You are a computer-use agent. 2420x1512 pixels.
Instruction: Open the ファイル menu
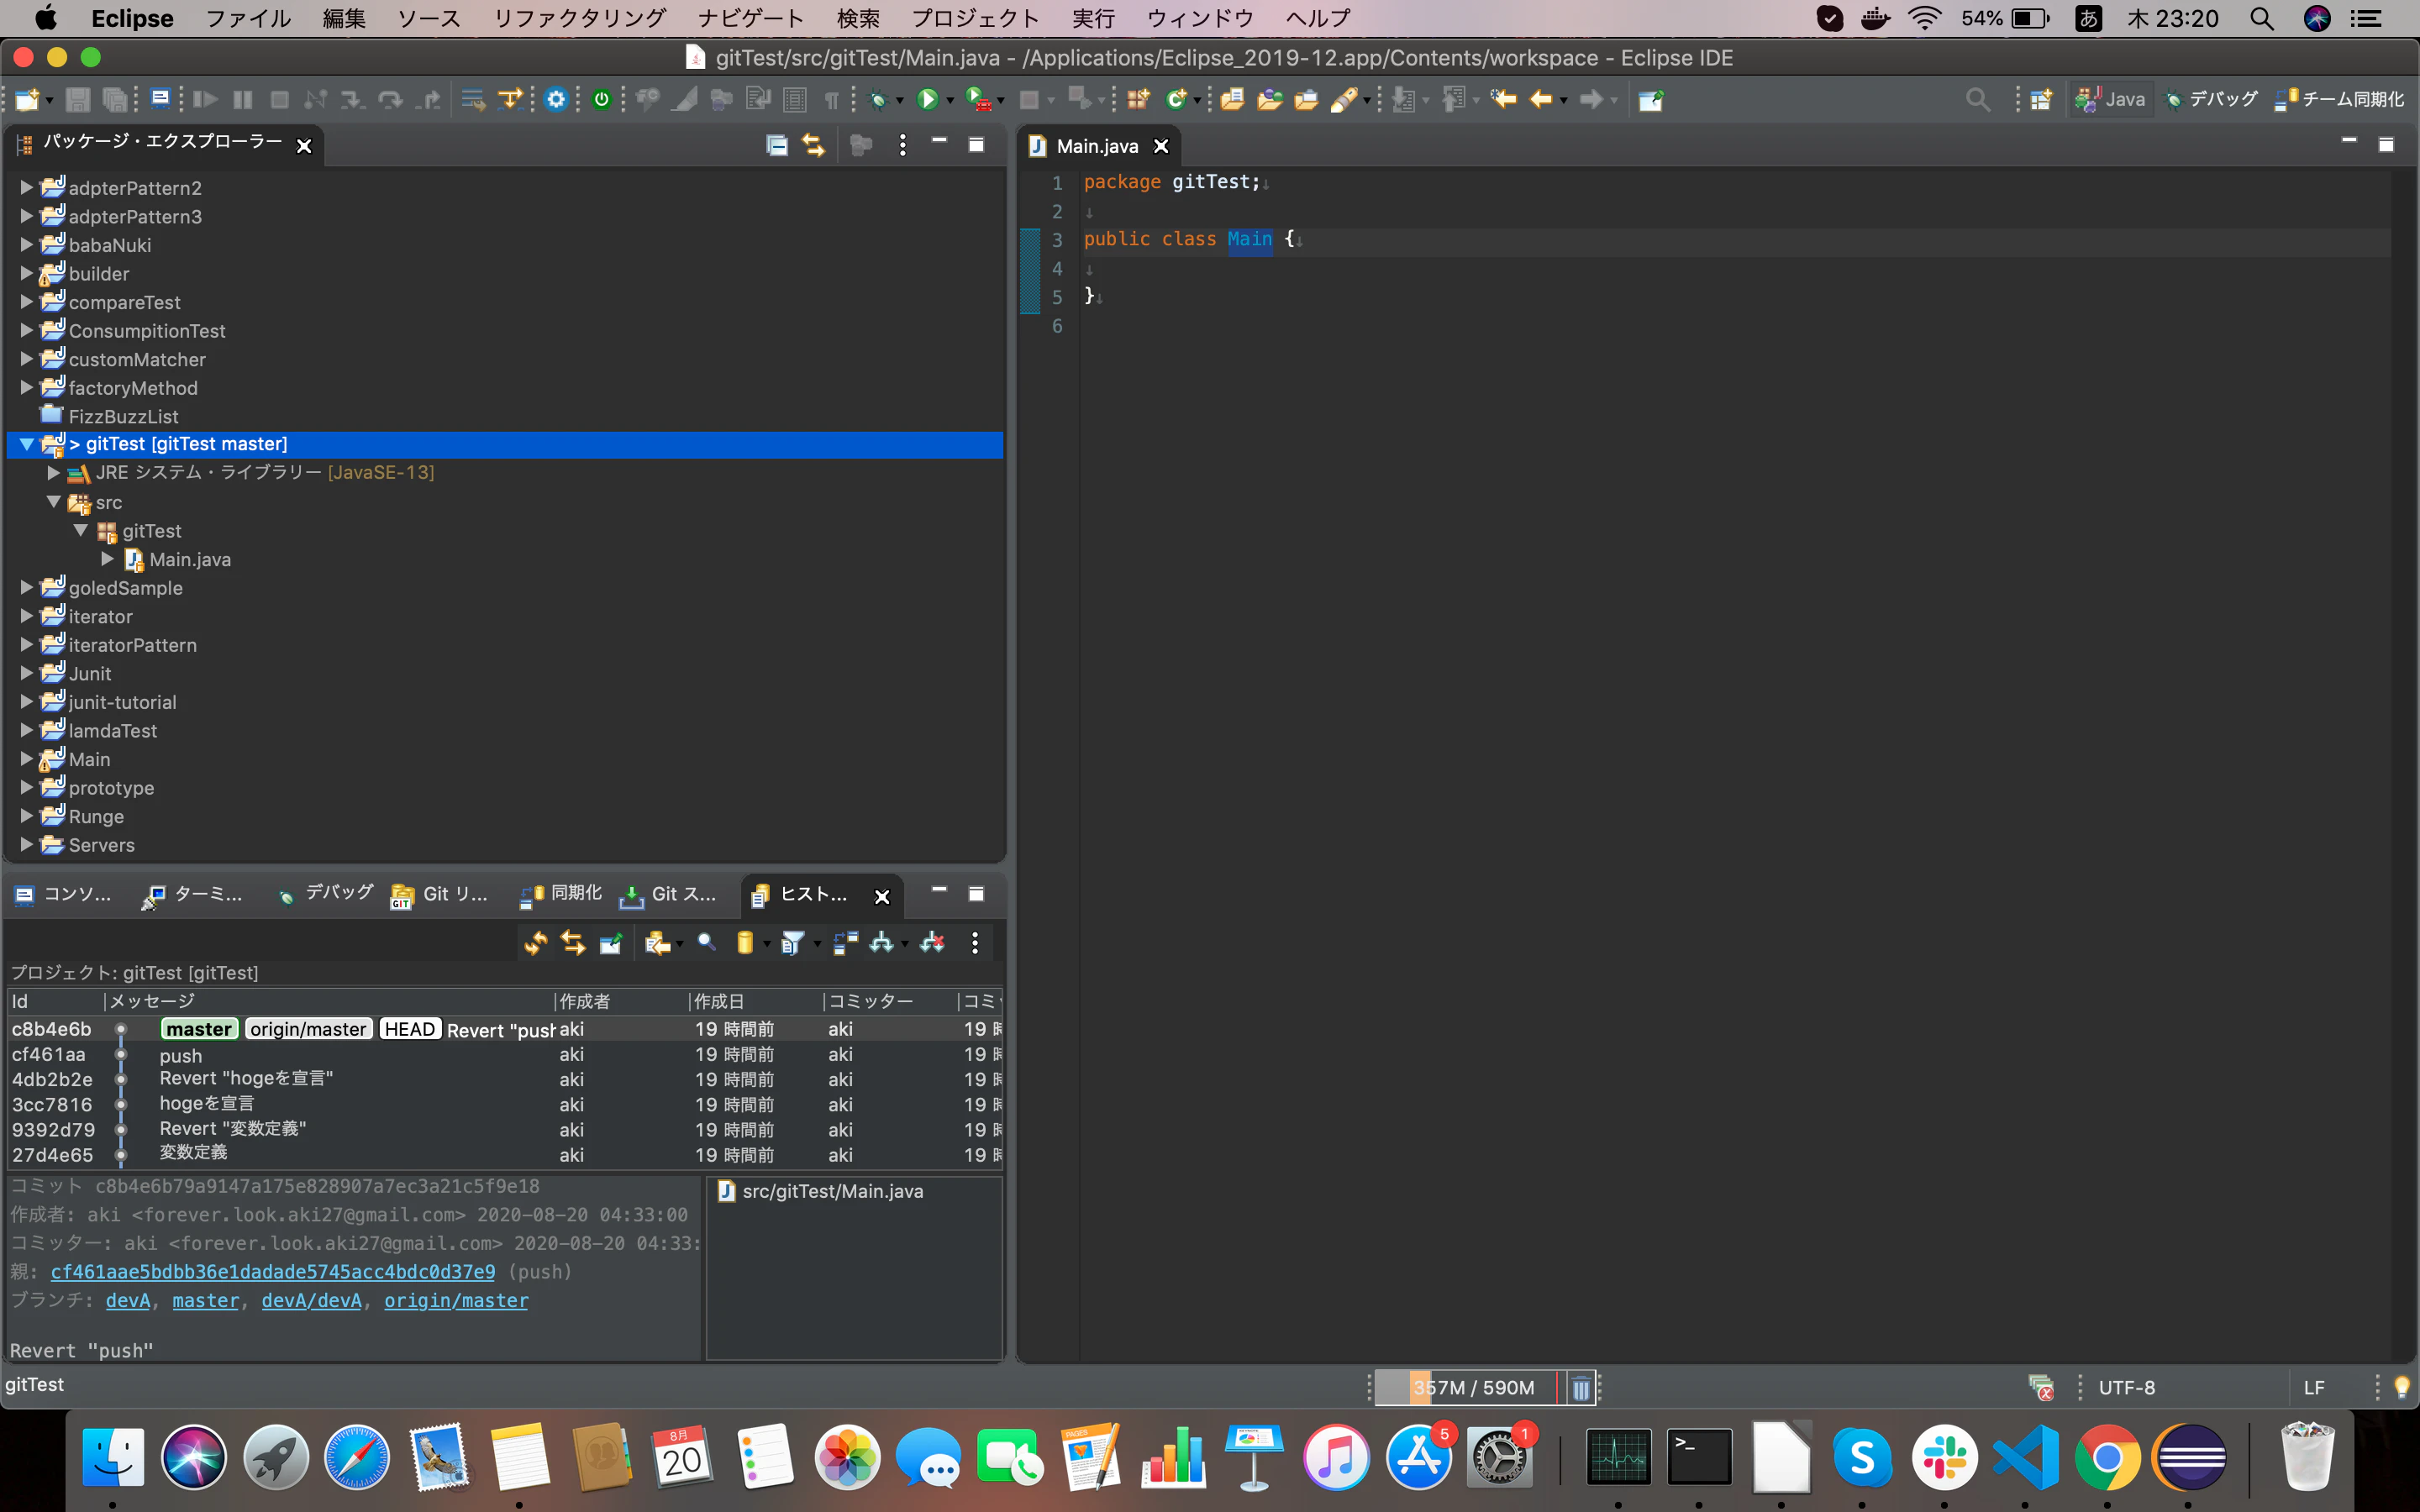coord(248,18)
